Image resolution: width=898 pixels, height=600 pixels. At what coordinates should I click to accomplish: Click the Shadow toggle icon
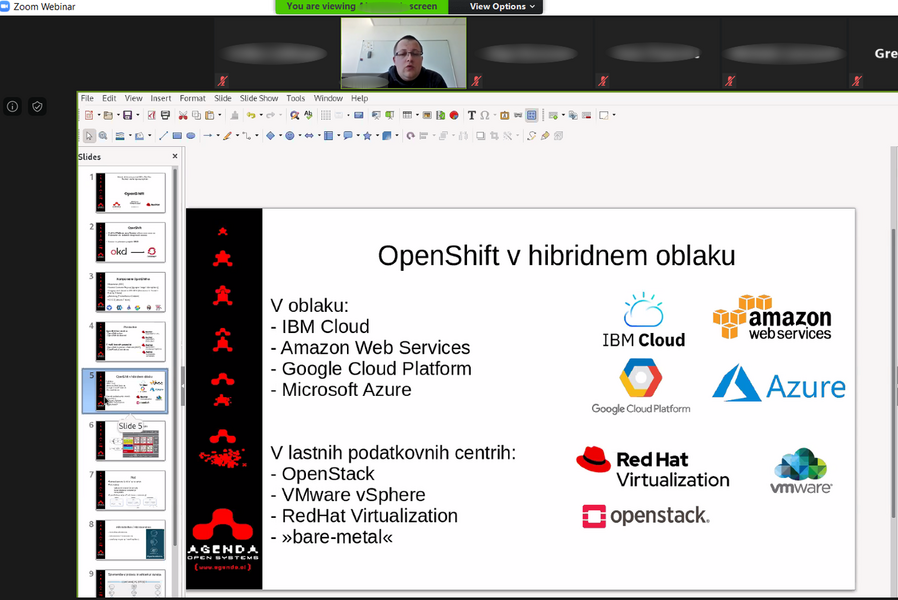[480, 136]
